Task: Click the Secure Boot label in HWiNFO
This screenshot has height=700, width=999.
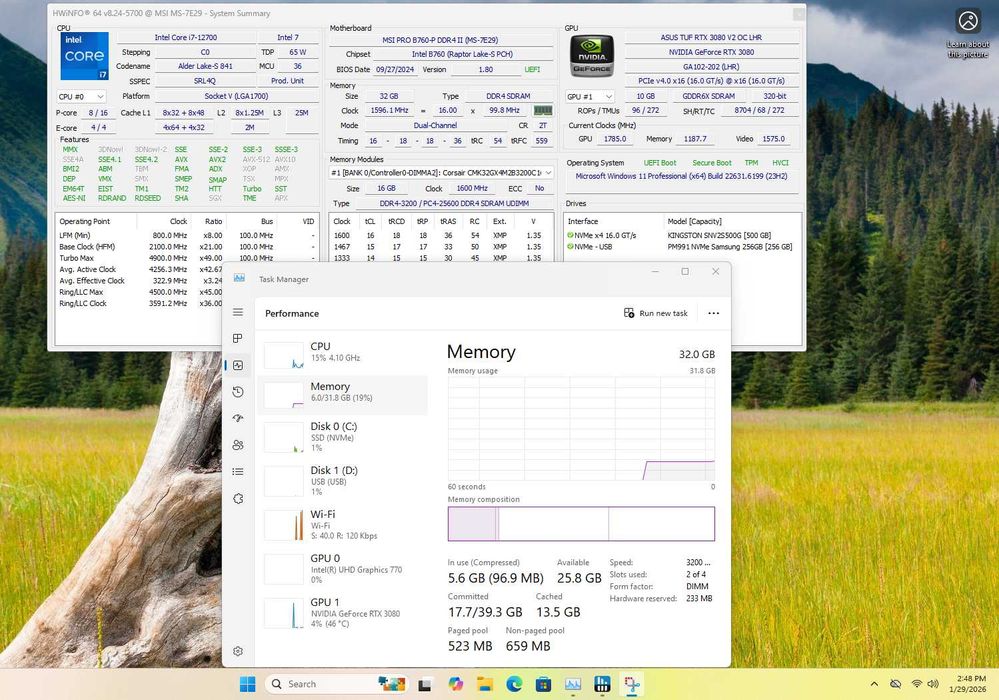Action: 712,163
